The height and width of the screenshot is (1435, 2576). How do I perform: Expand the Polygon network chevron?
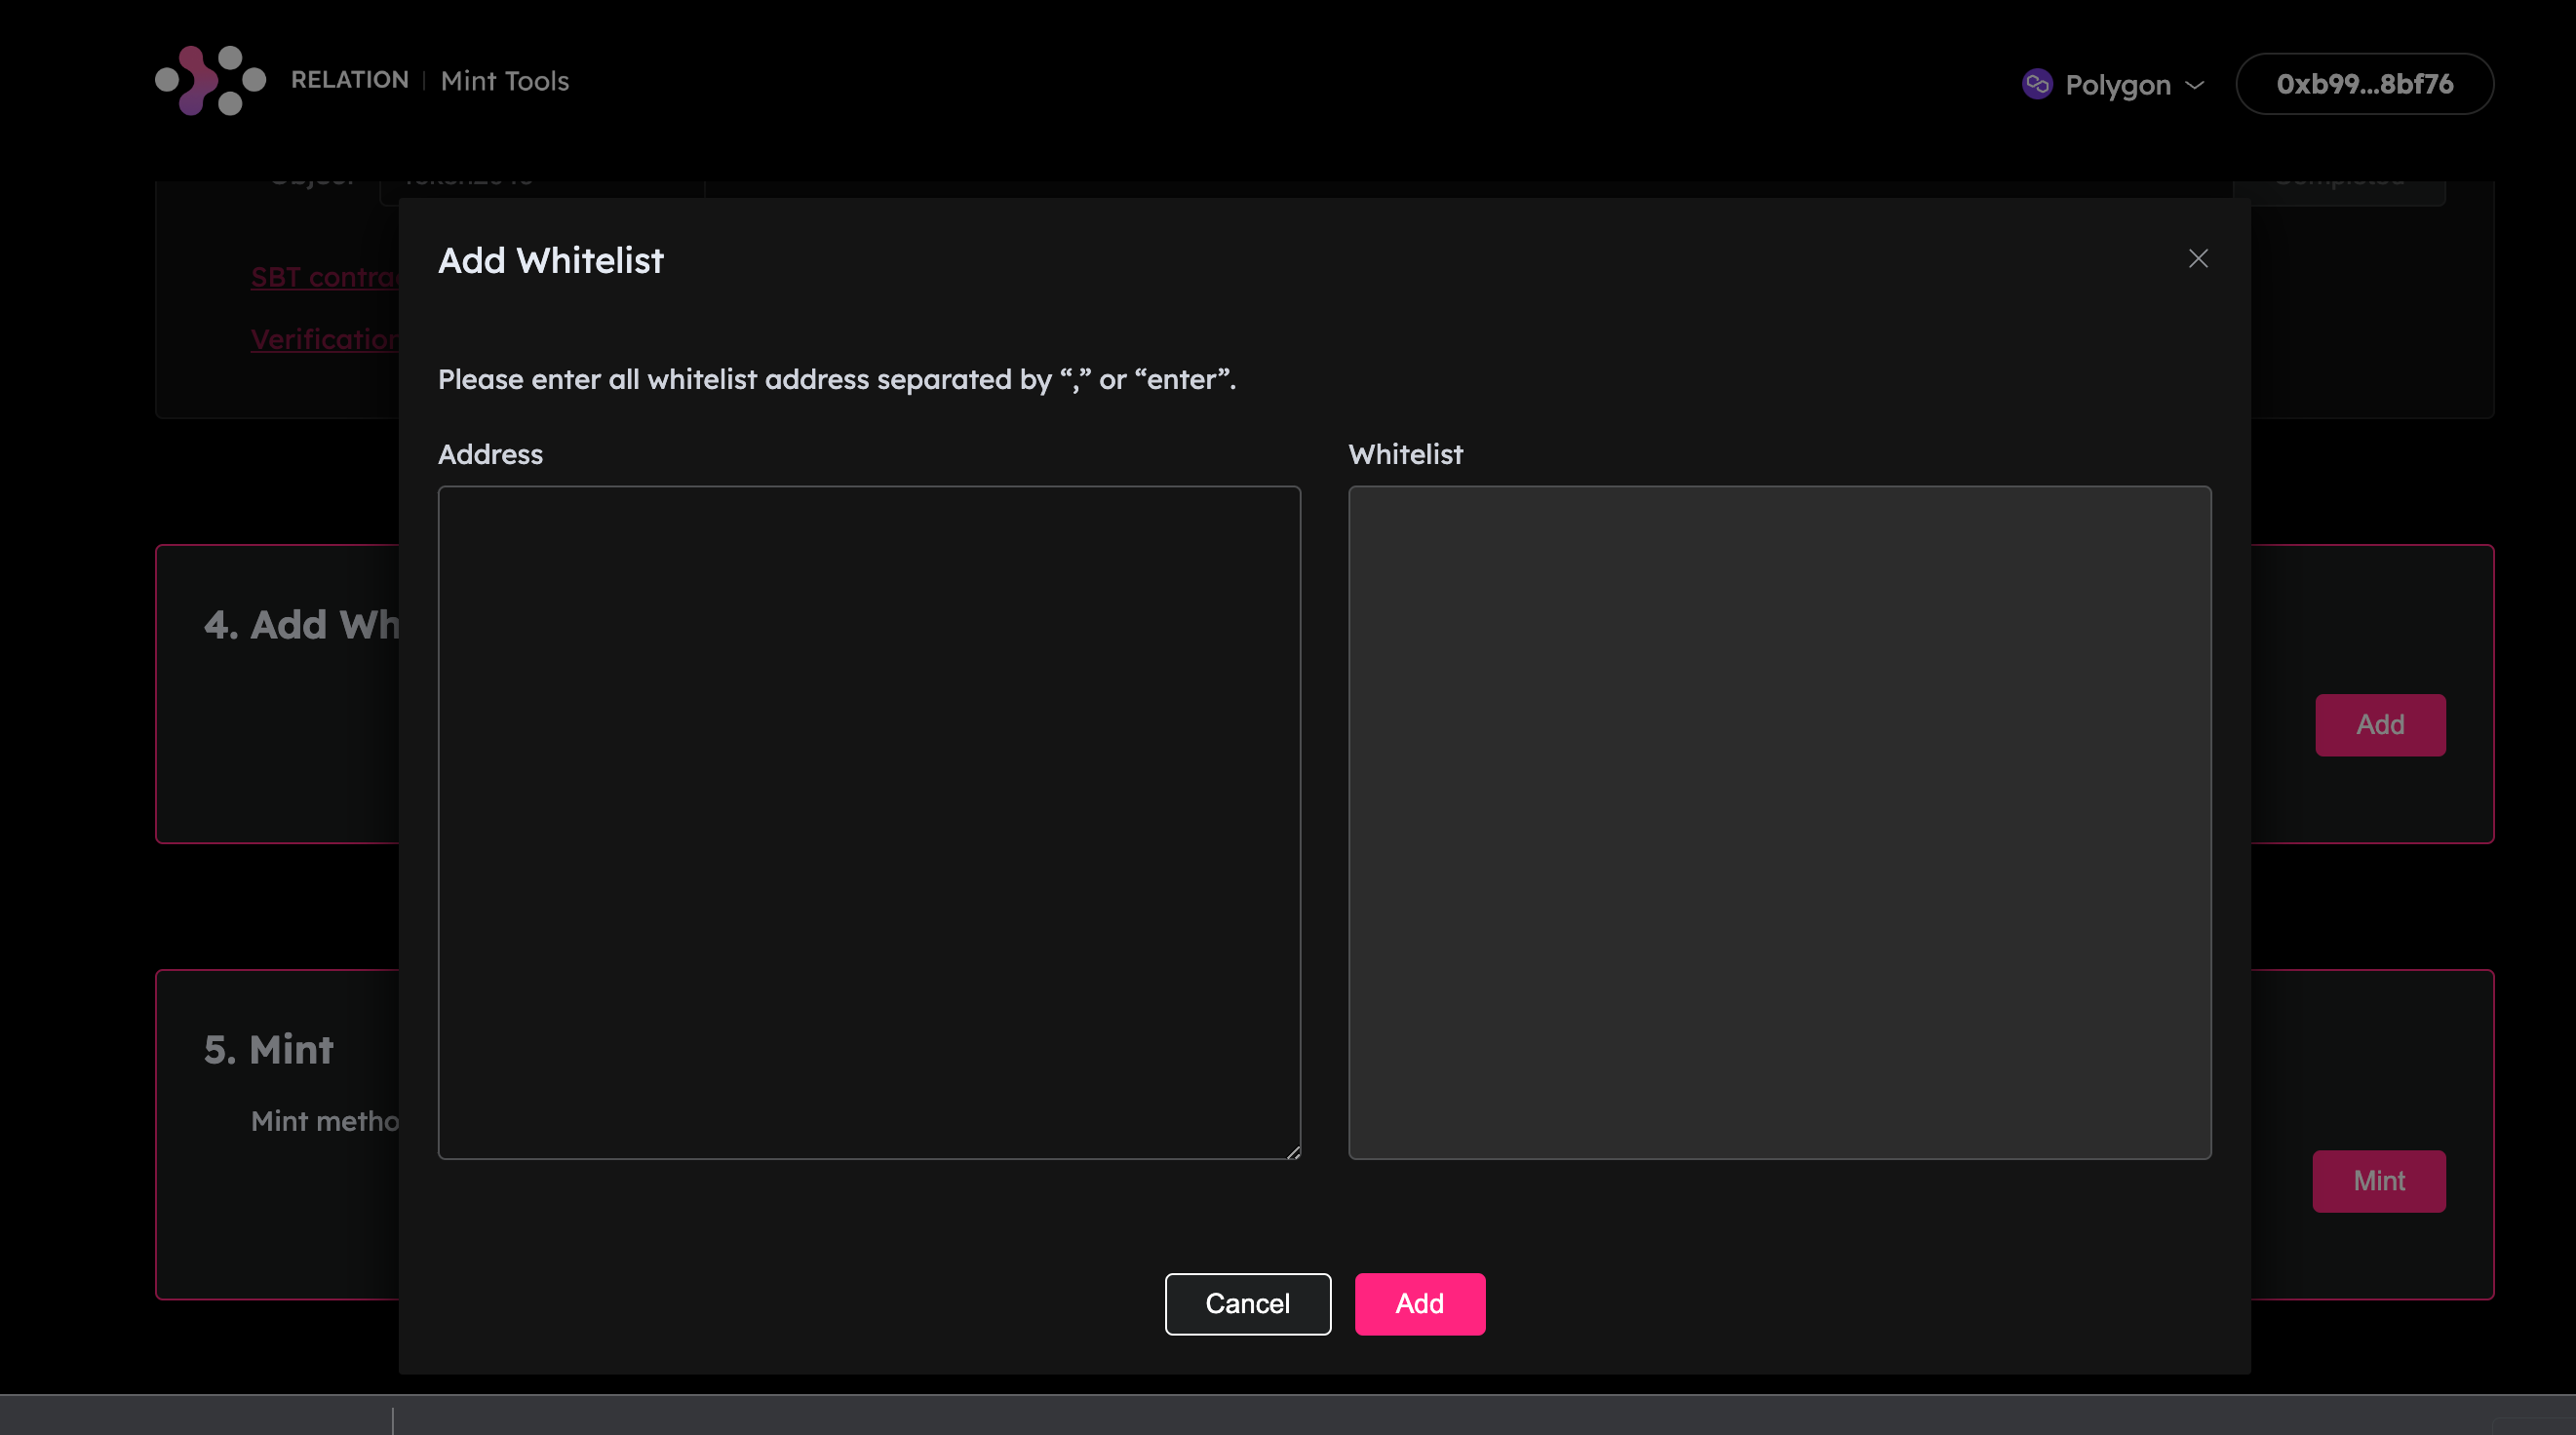point(2195,85)
